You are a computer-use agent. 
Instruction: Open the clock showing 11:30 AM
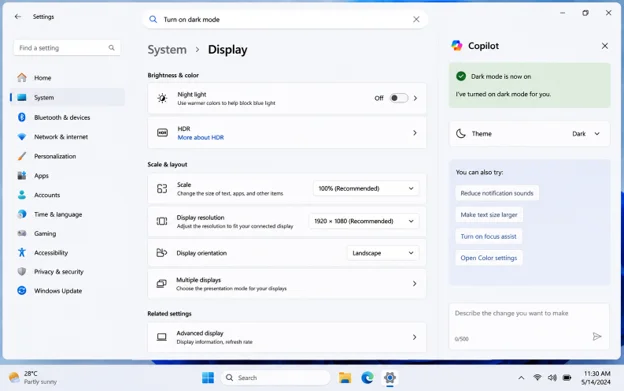pyautogui.click(x=596, y=377)
